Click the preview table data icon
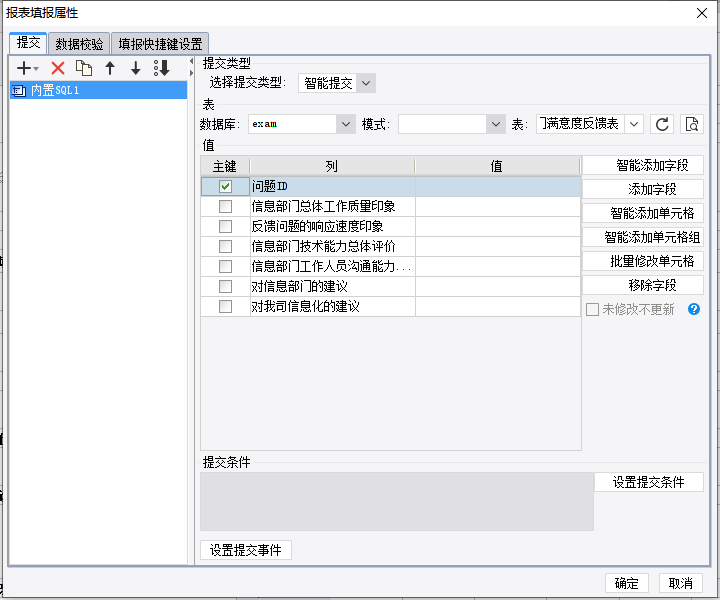Viewport: 720px width, 600px height. (692, 124)
